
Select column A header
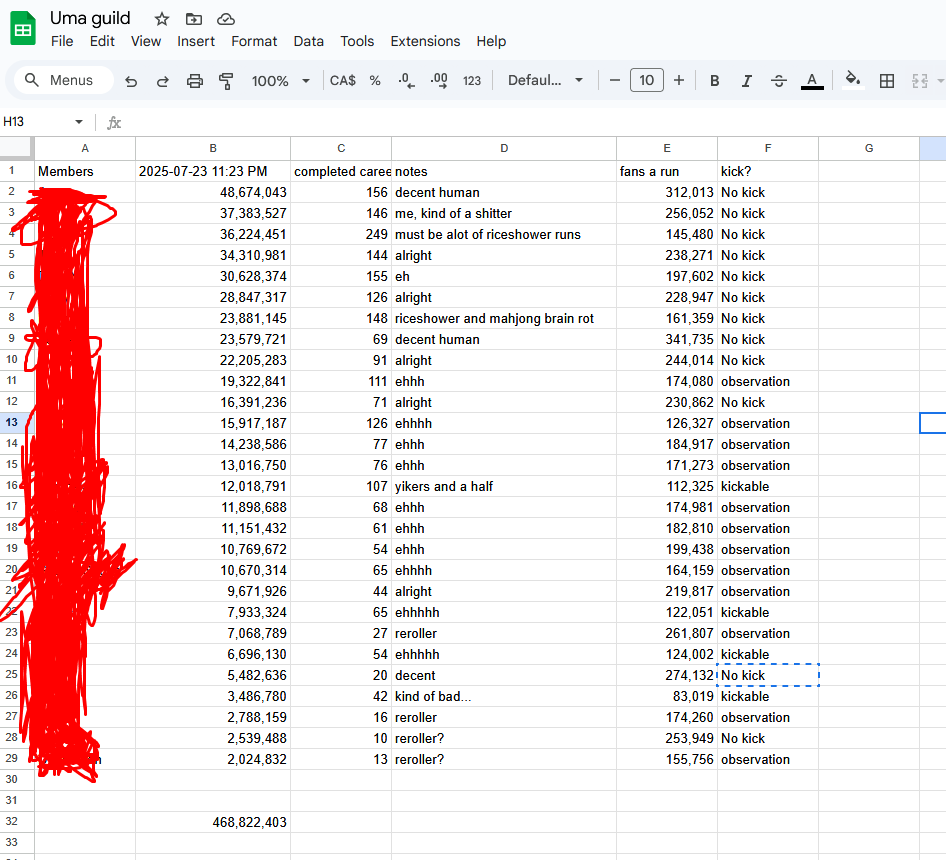[85, 148]
